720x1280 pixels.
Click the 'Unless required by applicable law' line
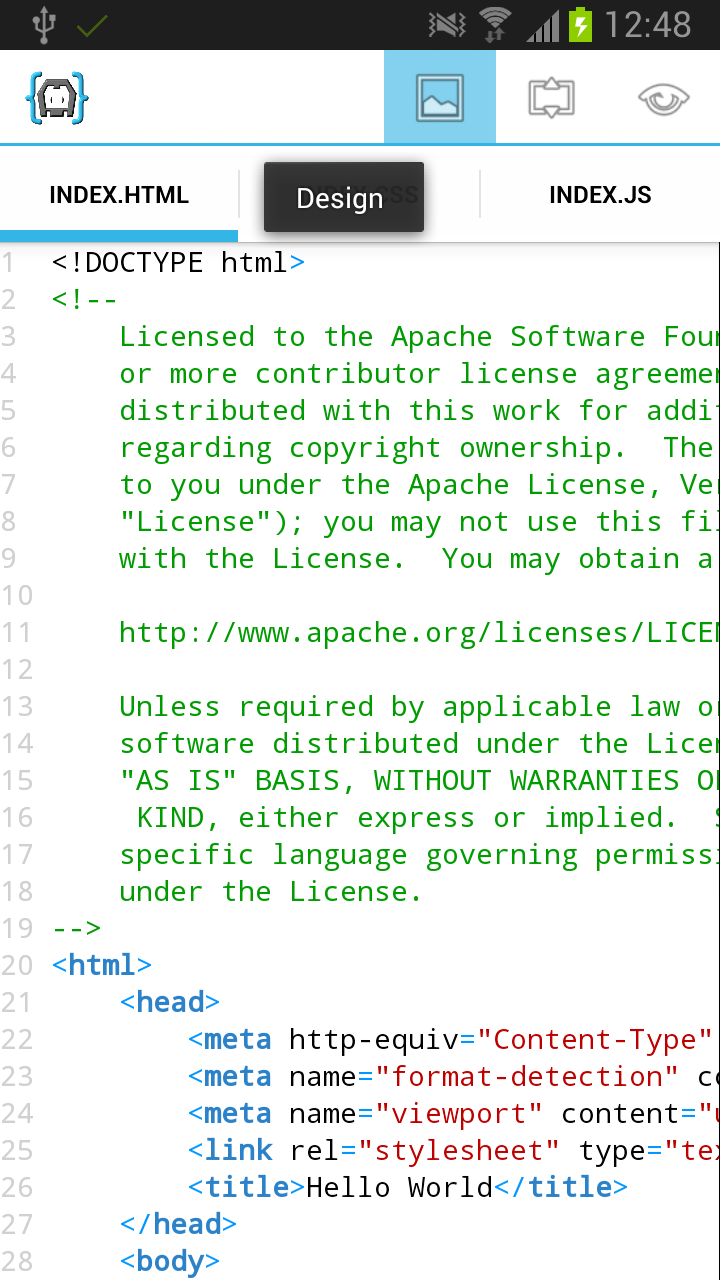(419, 707)
